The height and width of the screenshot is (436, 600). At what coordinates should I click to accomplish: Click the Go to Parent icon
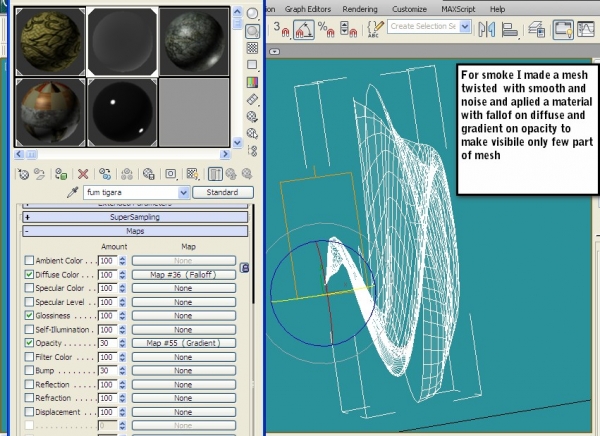point(231,174)
